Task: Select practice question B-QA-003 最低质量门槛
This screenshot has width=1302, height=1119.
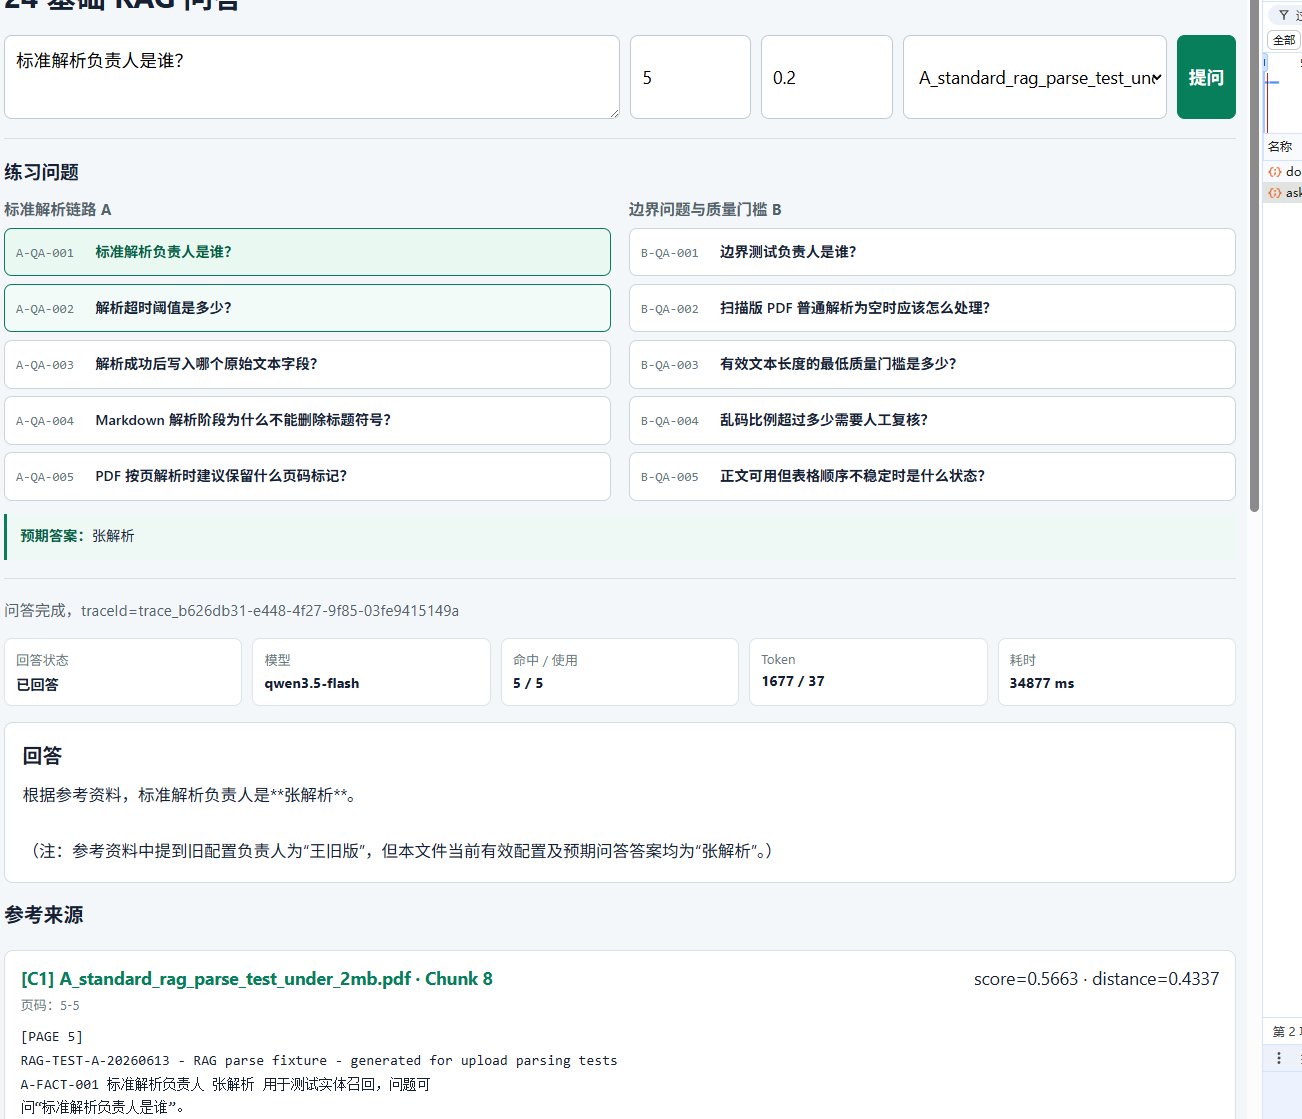Action: (932, 364)
